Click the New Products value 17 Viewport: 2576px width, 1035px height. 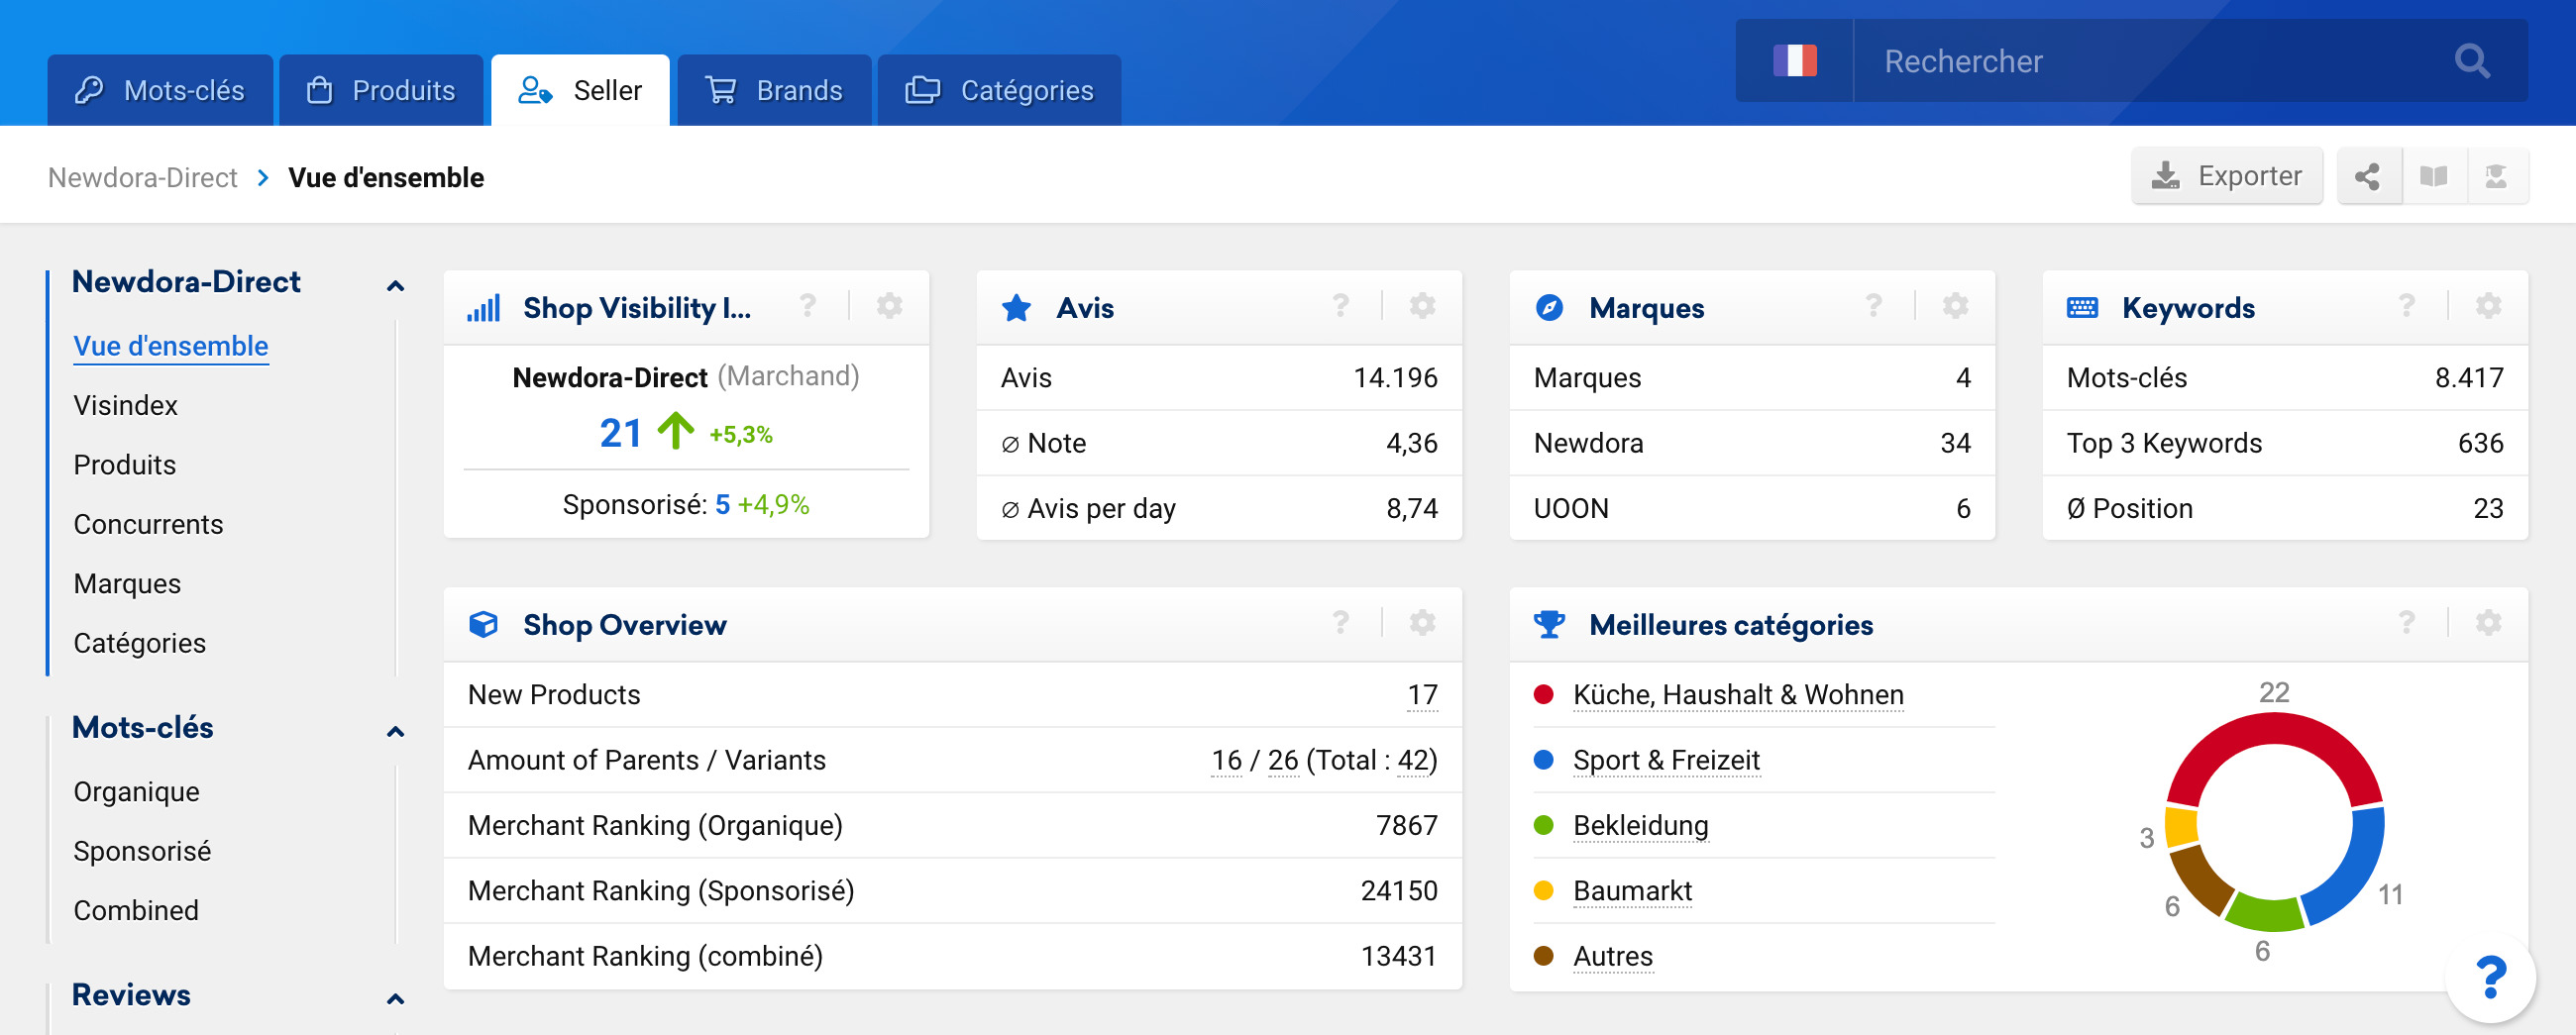(1422, 694)
